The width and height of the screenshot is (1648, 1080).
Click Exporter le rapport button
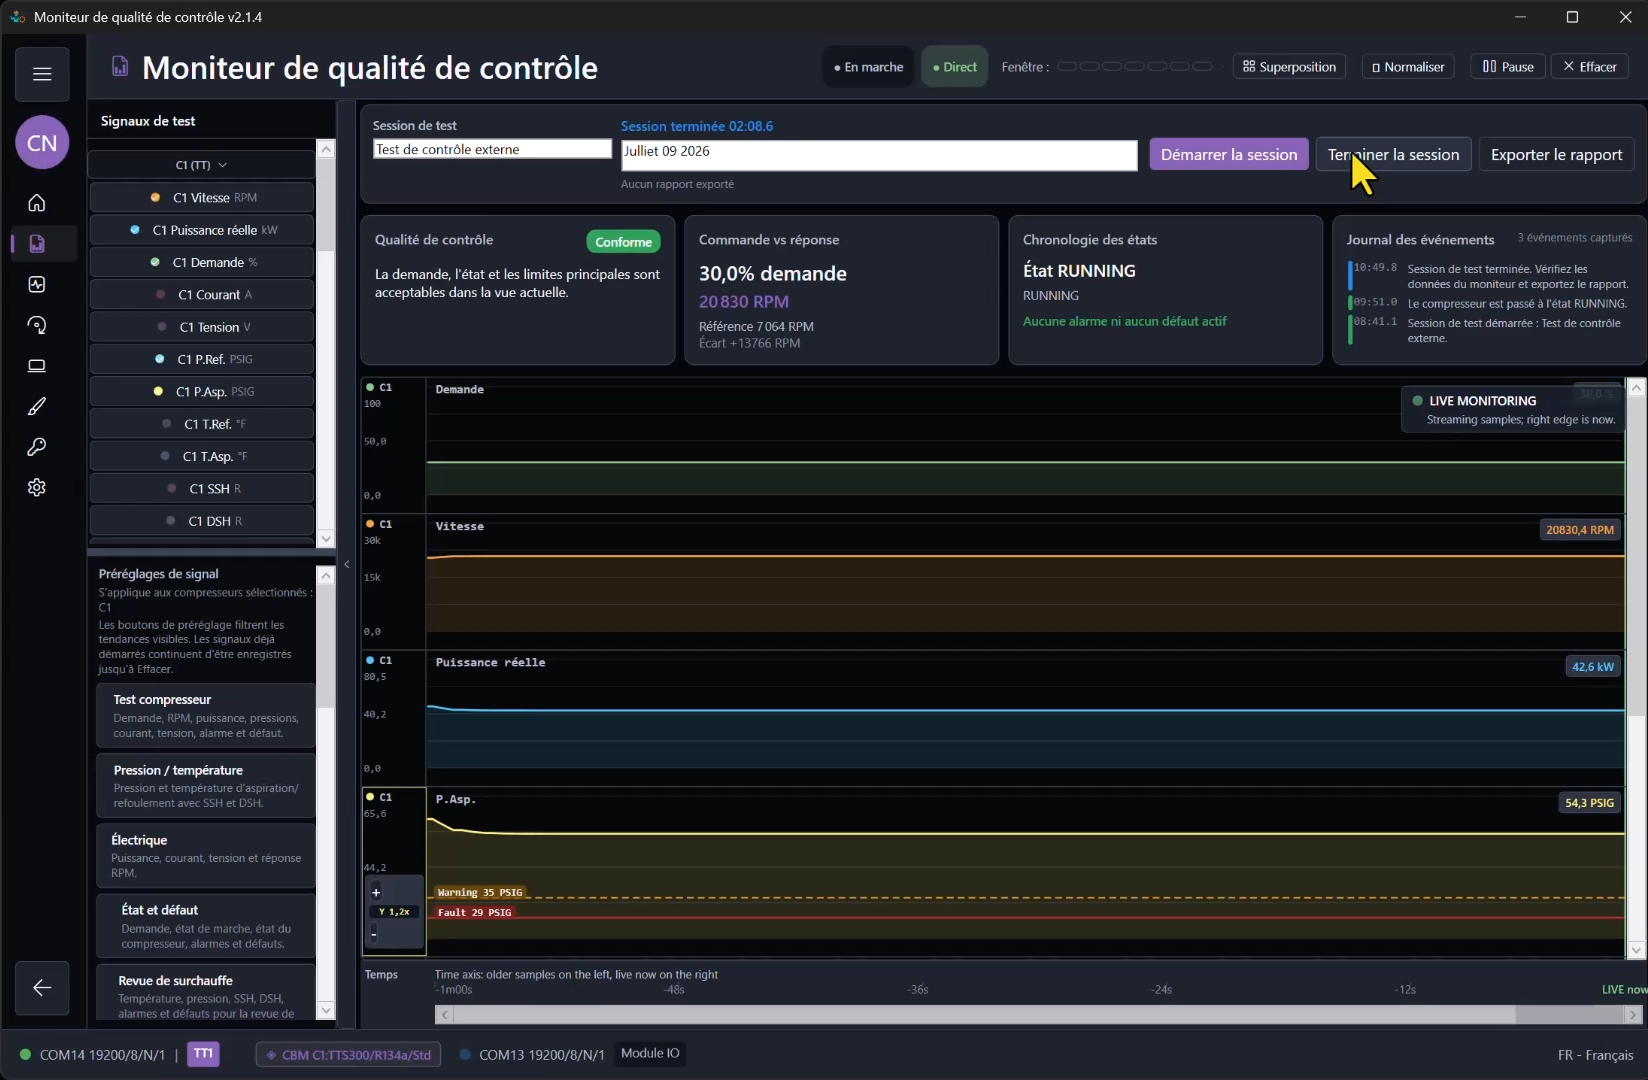(1556, 155)
